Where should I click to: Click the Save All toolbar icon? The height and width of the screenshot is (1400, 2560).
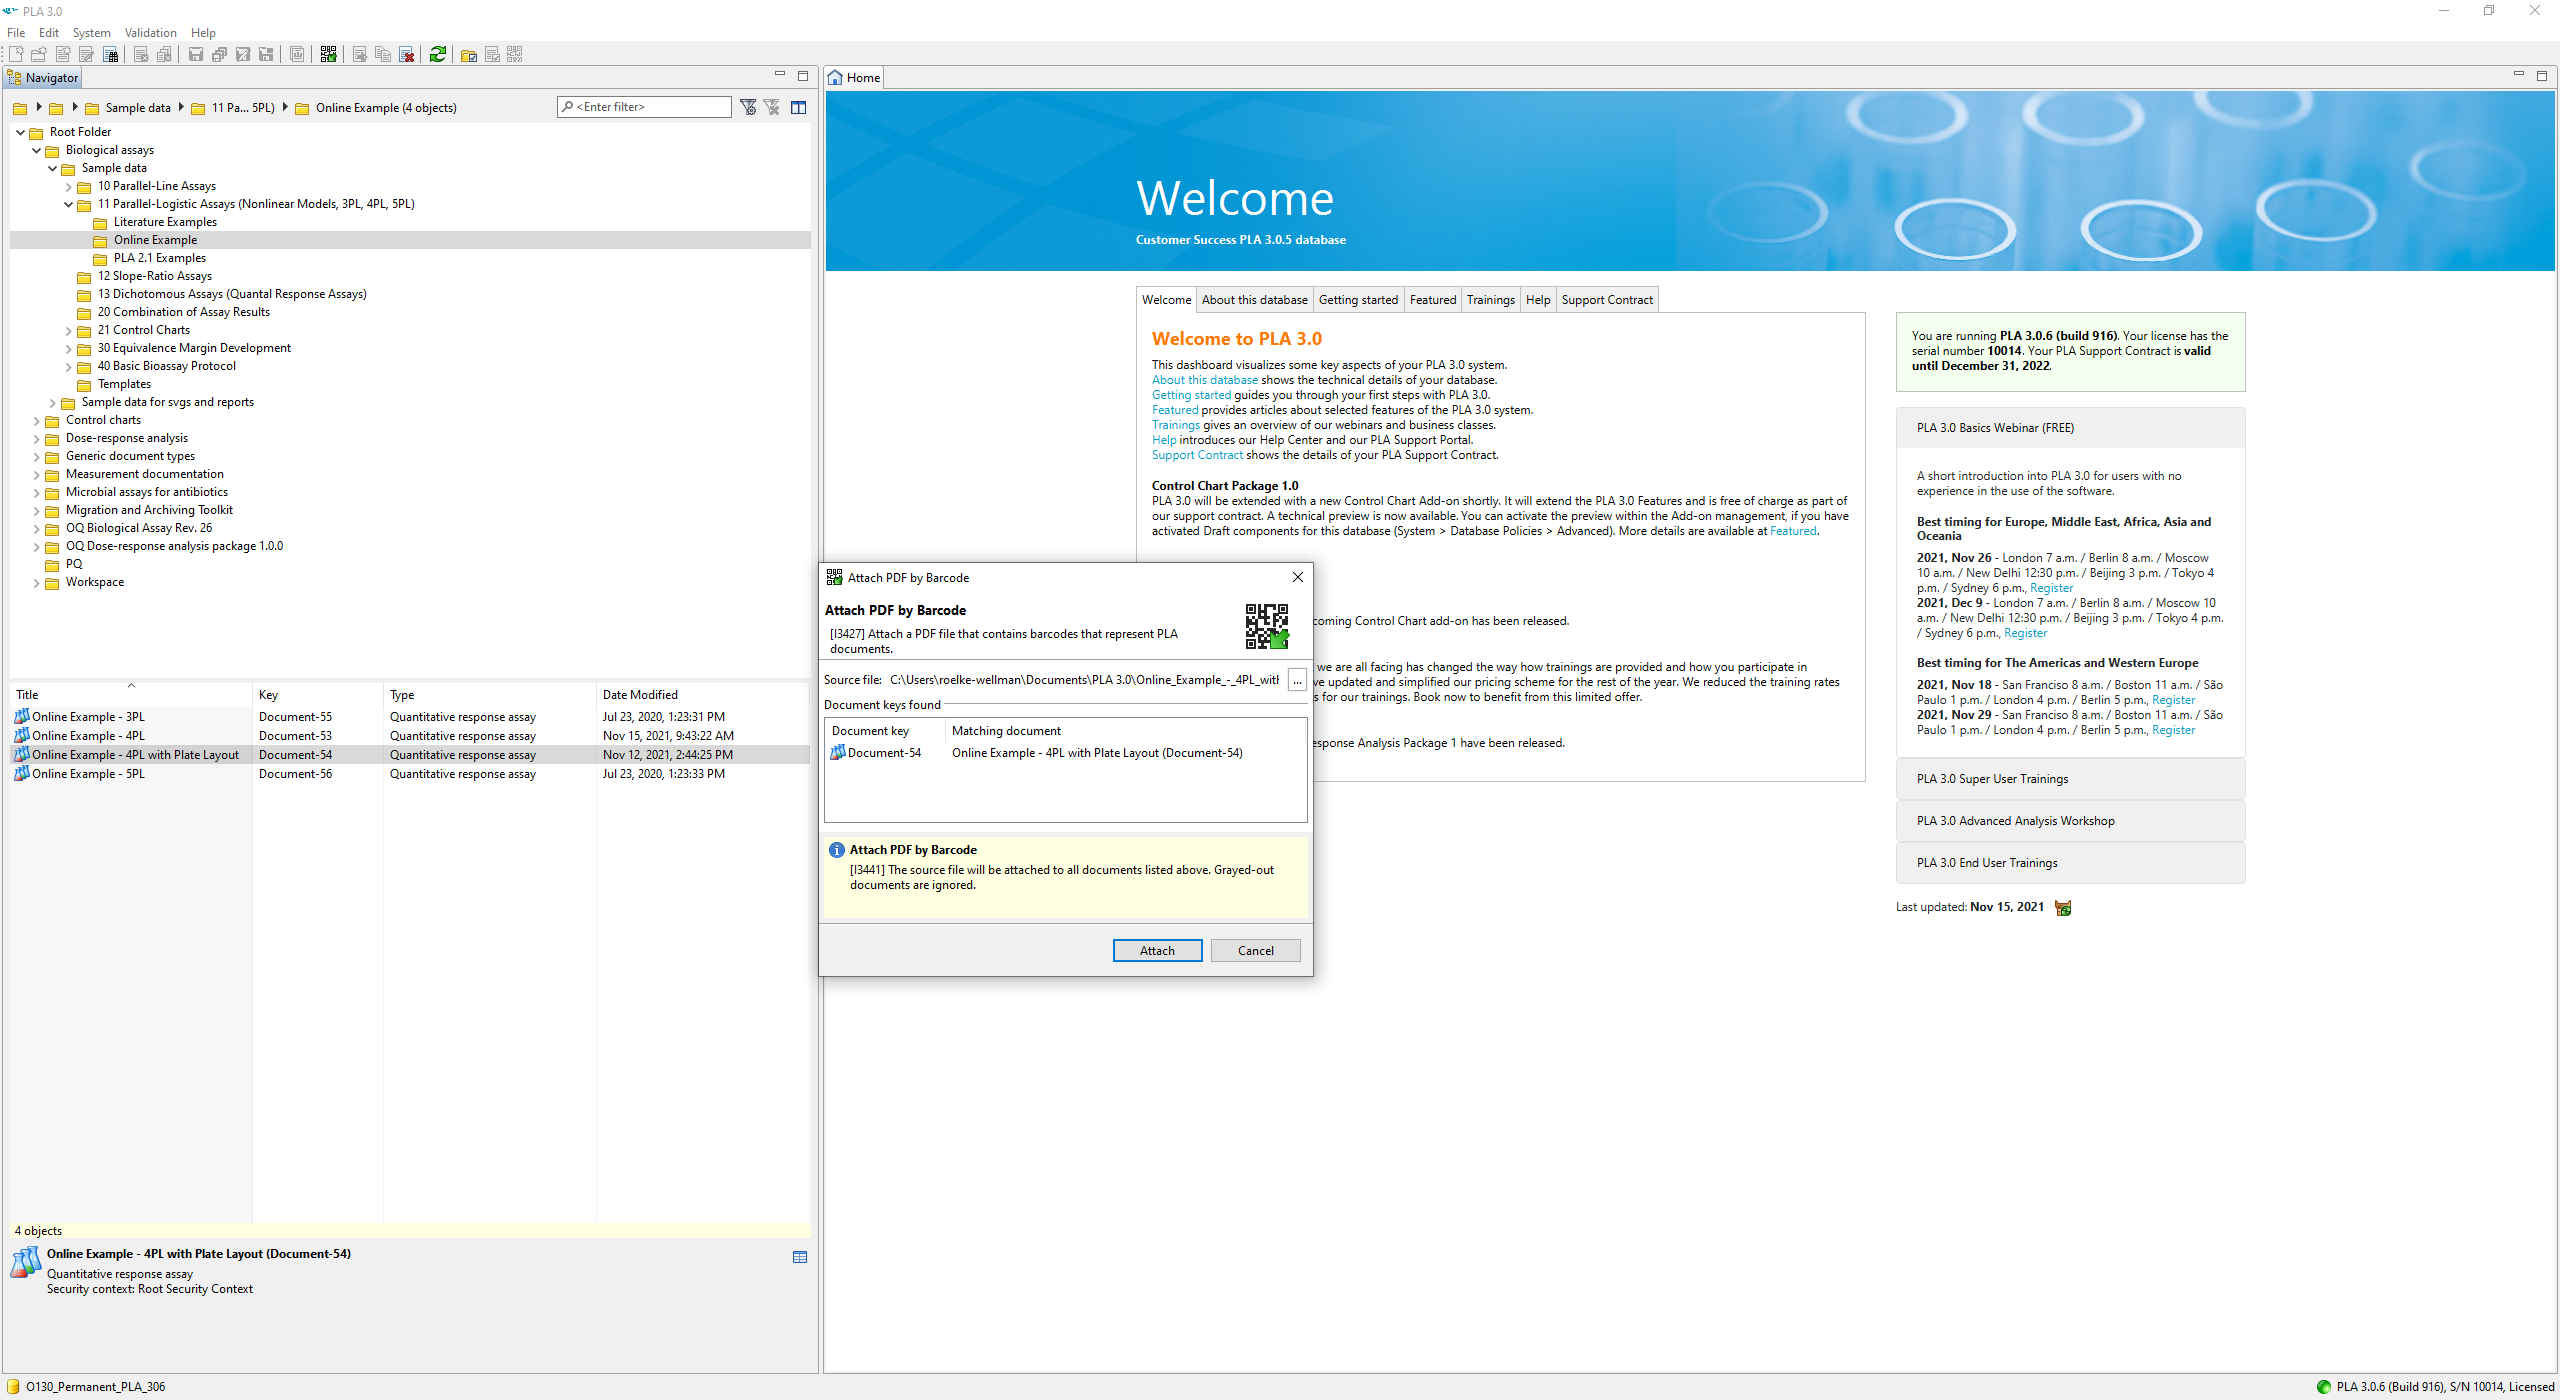(x=219, y=54)
